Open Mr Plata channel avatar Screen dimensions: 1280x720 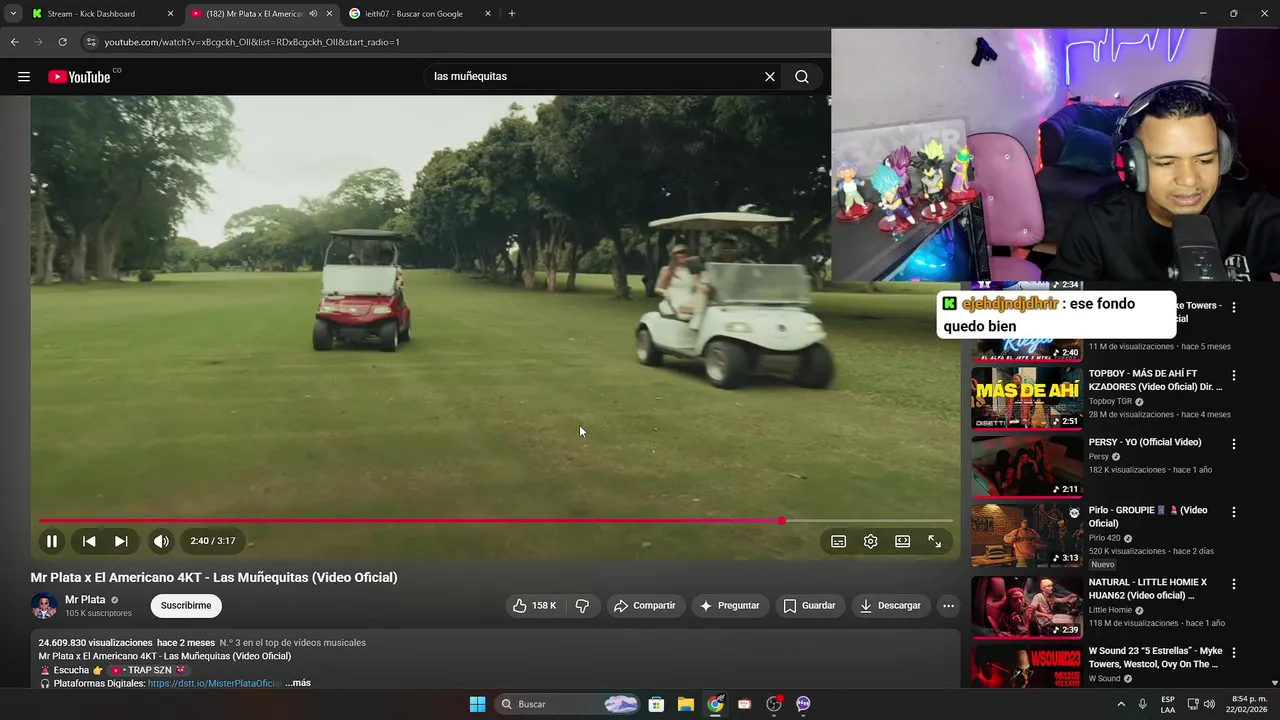point(44,606)
